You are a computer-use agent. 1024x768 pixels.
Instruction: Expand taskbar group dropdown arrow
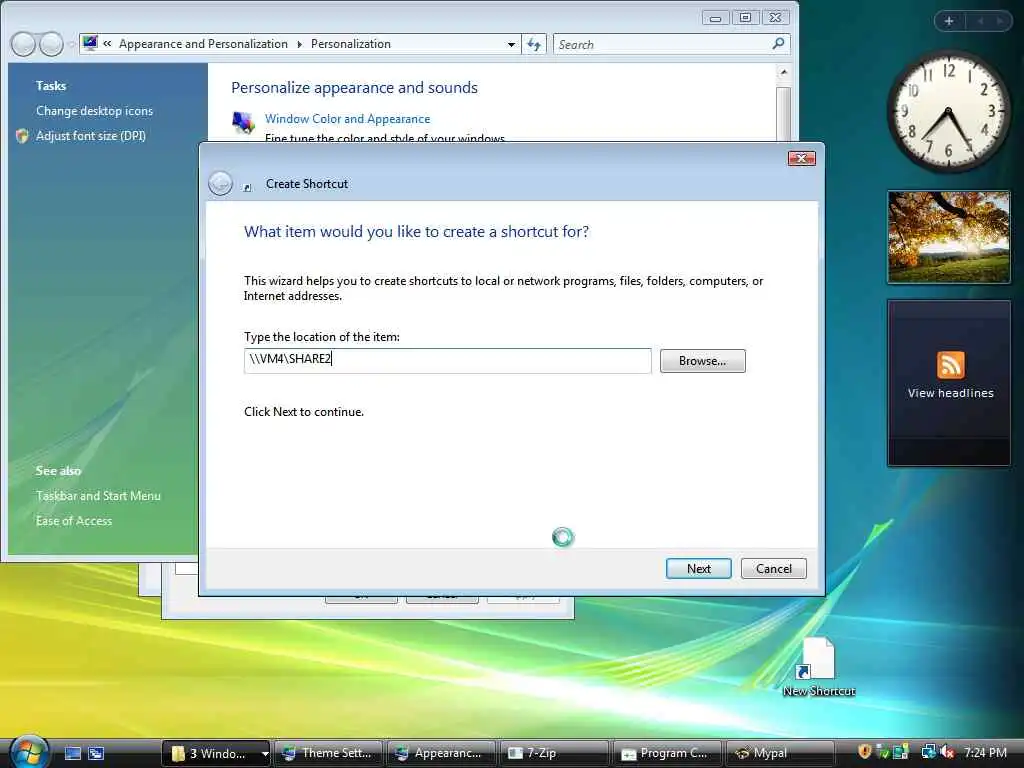[x=264, y=753]
